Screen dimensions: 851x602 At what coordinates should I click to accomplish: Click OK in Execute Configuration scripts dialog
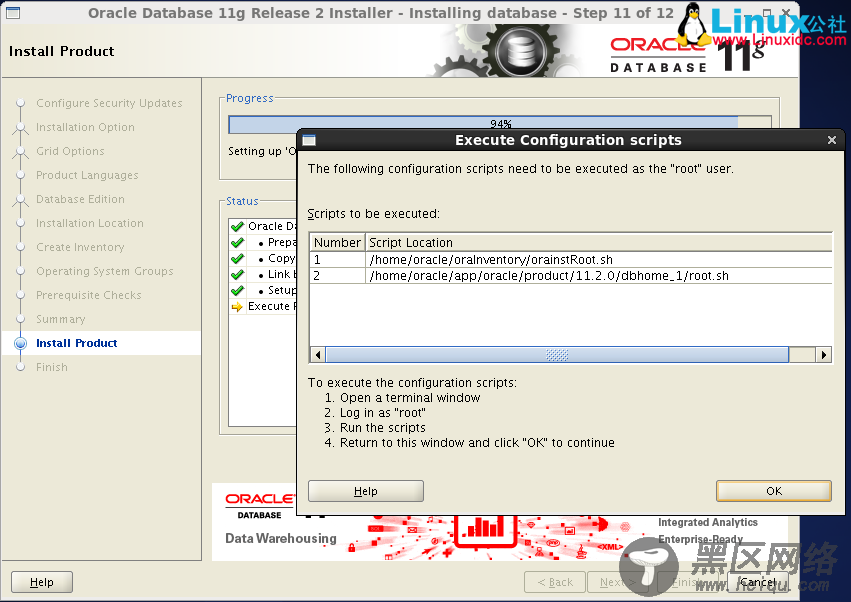click(x=773, y=491)
